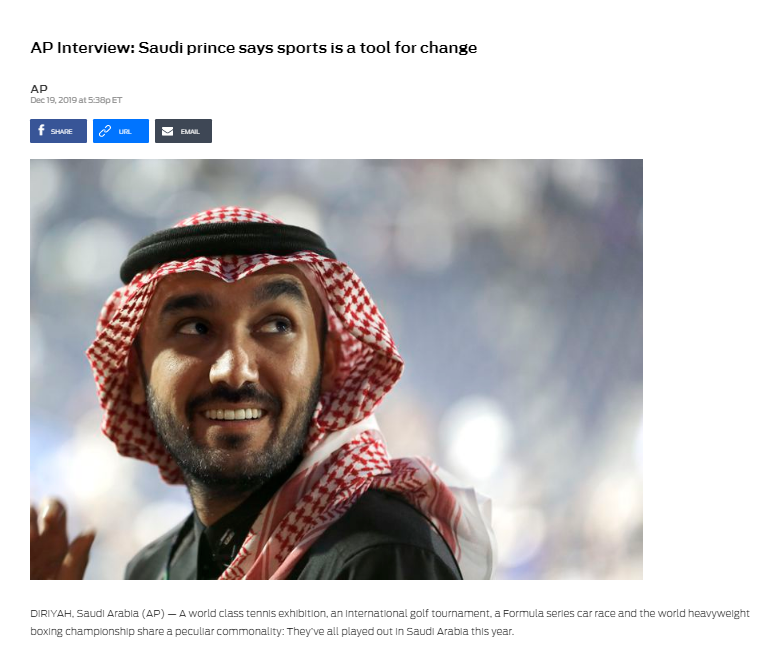Select the AP Interview article headline
The height and width of the screenshot is (647, 772).
[x=254, y=48]
